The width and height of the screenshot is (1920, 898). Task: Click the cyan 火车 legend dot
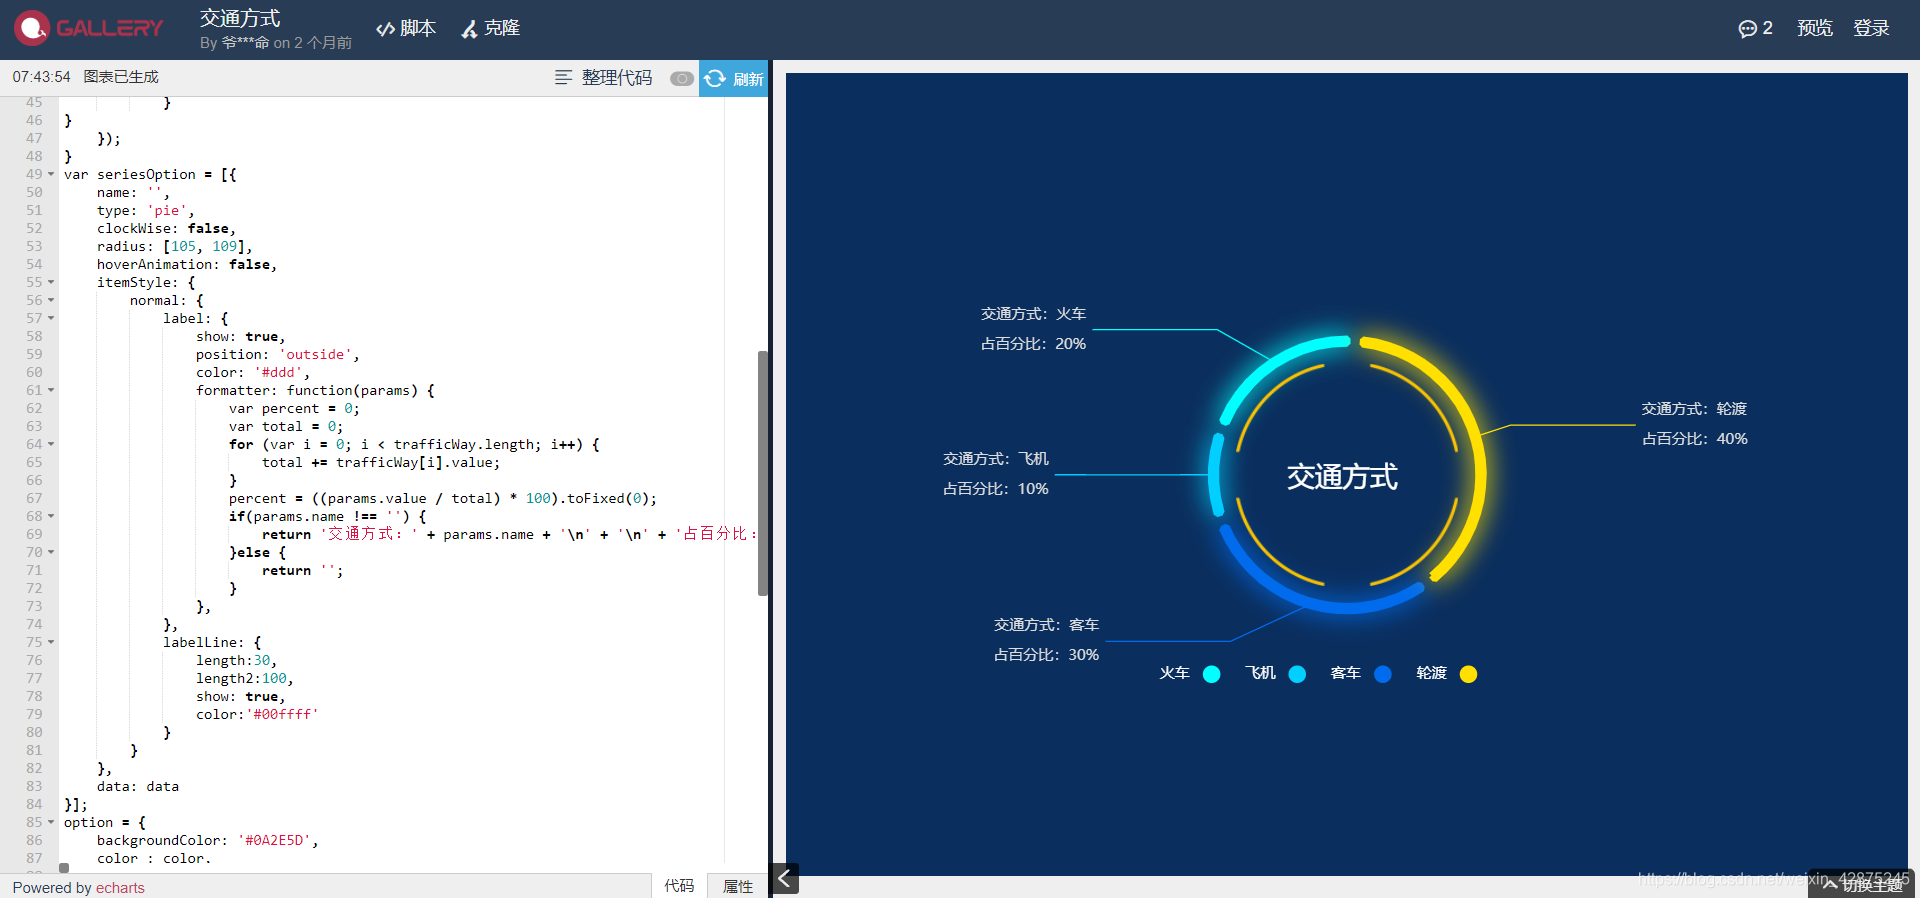pos(1212,674)
